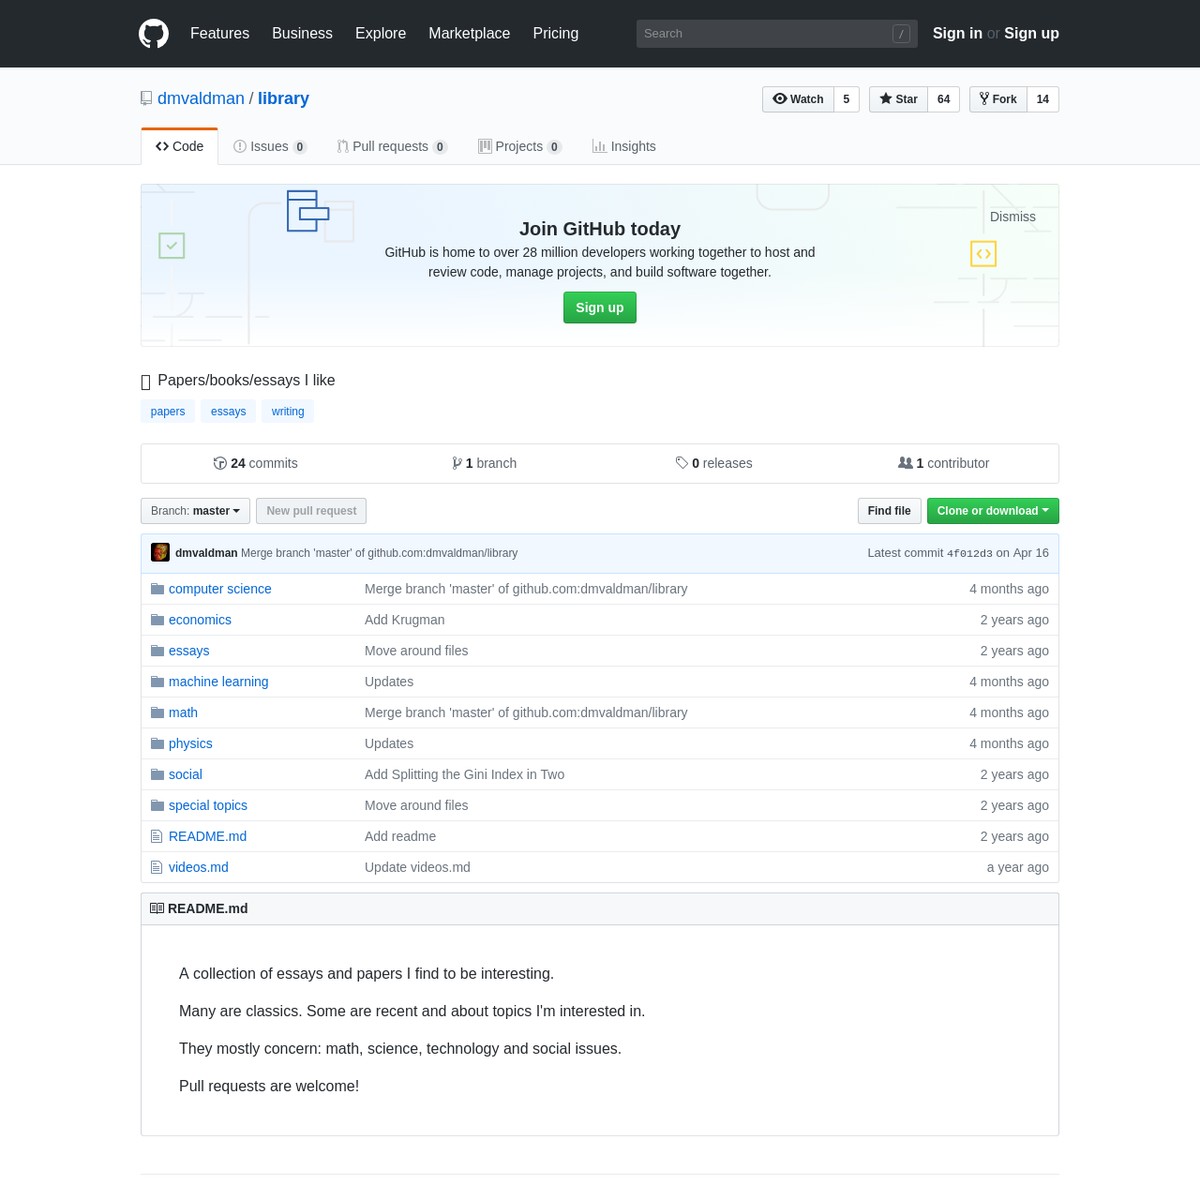Image resolution: width=1200 pixels, height=1200 pixels.
Task: Open the 'Add readme' commit message
Action: 401,837
